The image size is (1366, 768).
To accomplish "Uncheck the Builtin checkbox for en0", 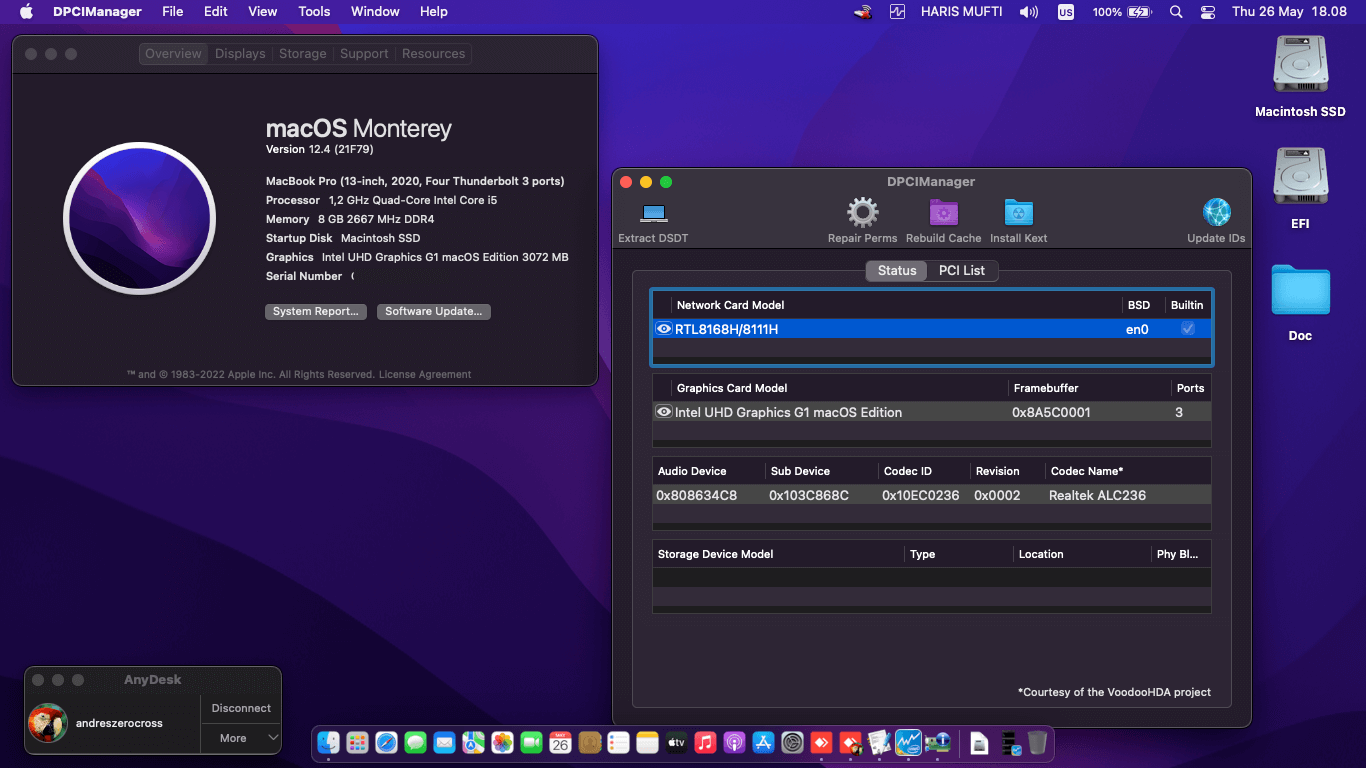I will pyautogui.click(x=1187, y=329).
